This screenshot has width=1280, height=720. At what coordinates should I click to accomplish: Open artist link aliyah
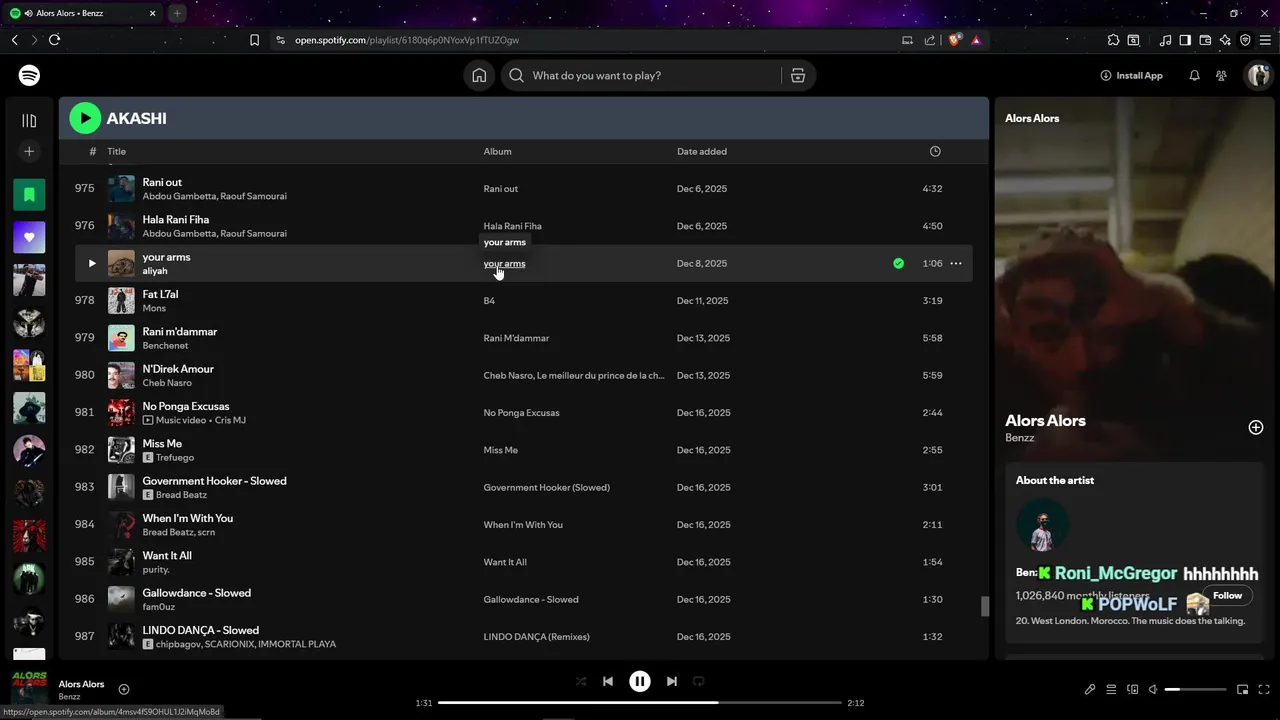155,271
